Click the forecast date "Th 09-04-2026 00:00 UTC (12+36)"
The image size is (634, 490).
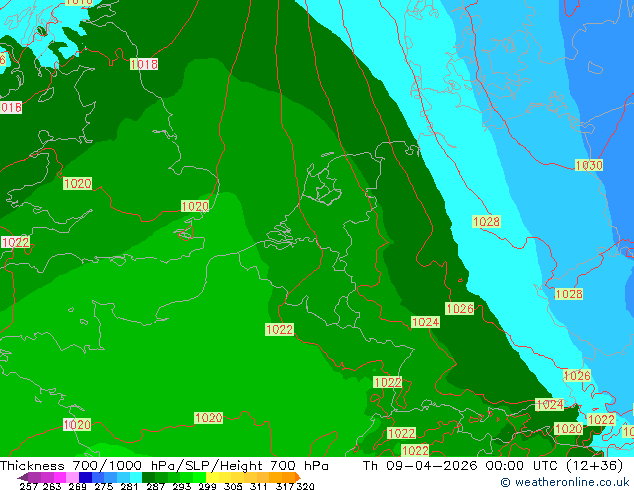[492, 465]
